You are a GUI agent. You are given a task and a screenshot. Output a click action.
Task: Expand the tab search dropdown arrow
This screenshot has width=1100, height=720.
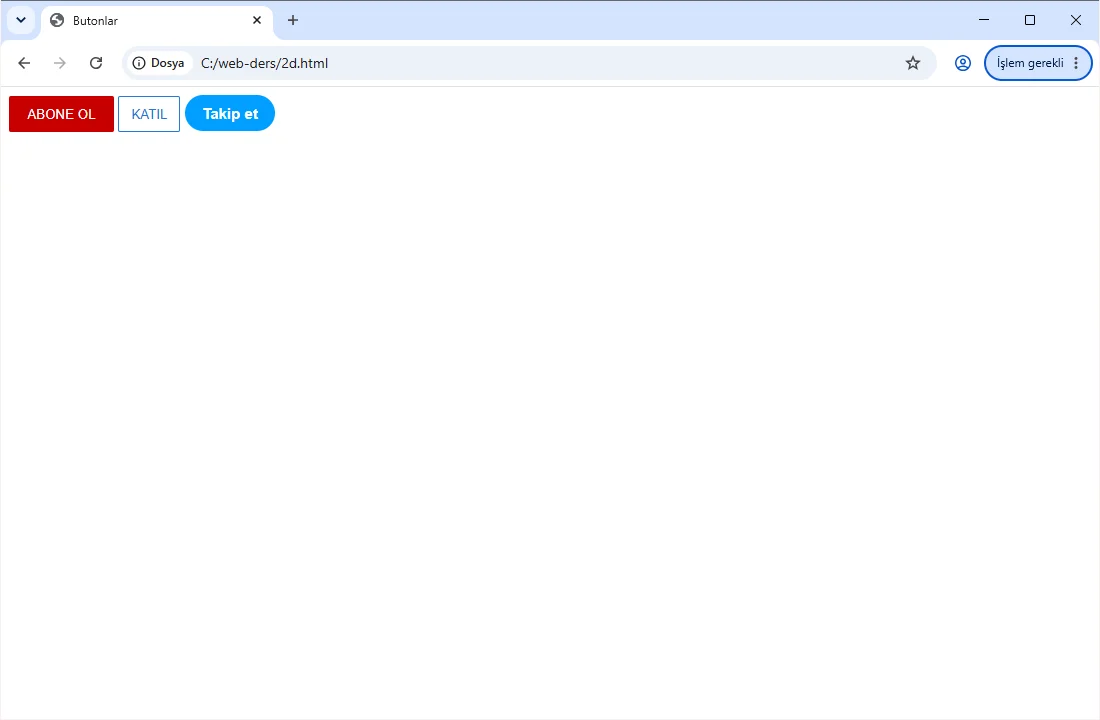(x=21, y=20)
